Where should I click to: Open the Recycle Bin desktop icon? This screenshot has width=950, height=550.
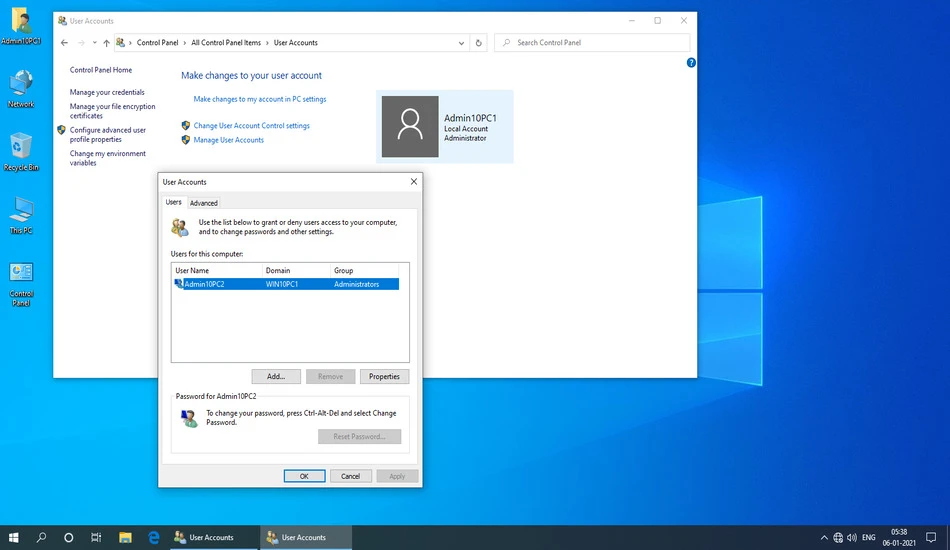click(21, 152)
